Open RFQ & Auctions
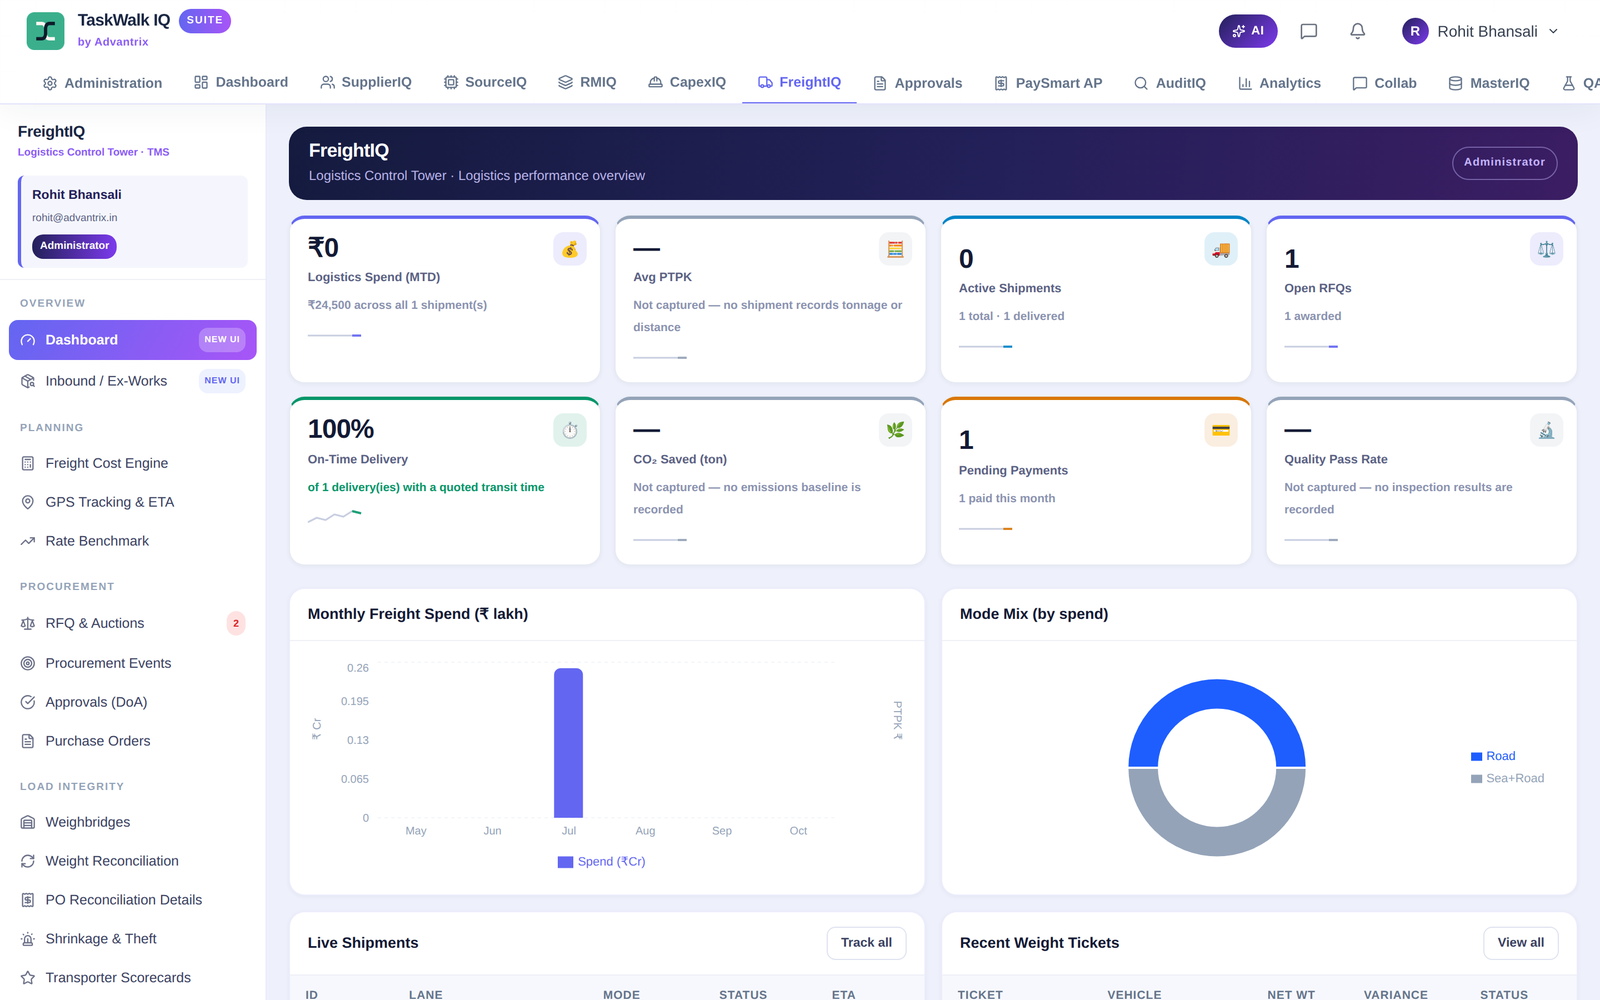 [x=133, y=623]
